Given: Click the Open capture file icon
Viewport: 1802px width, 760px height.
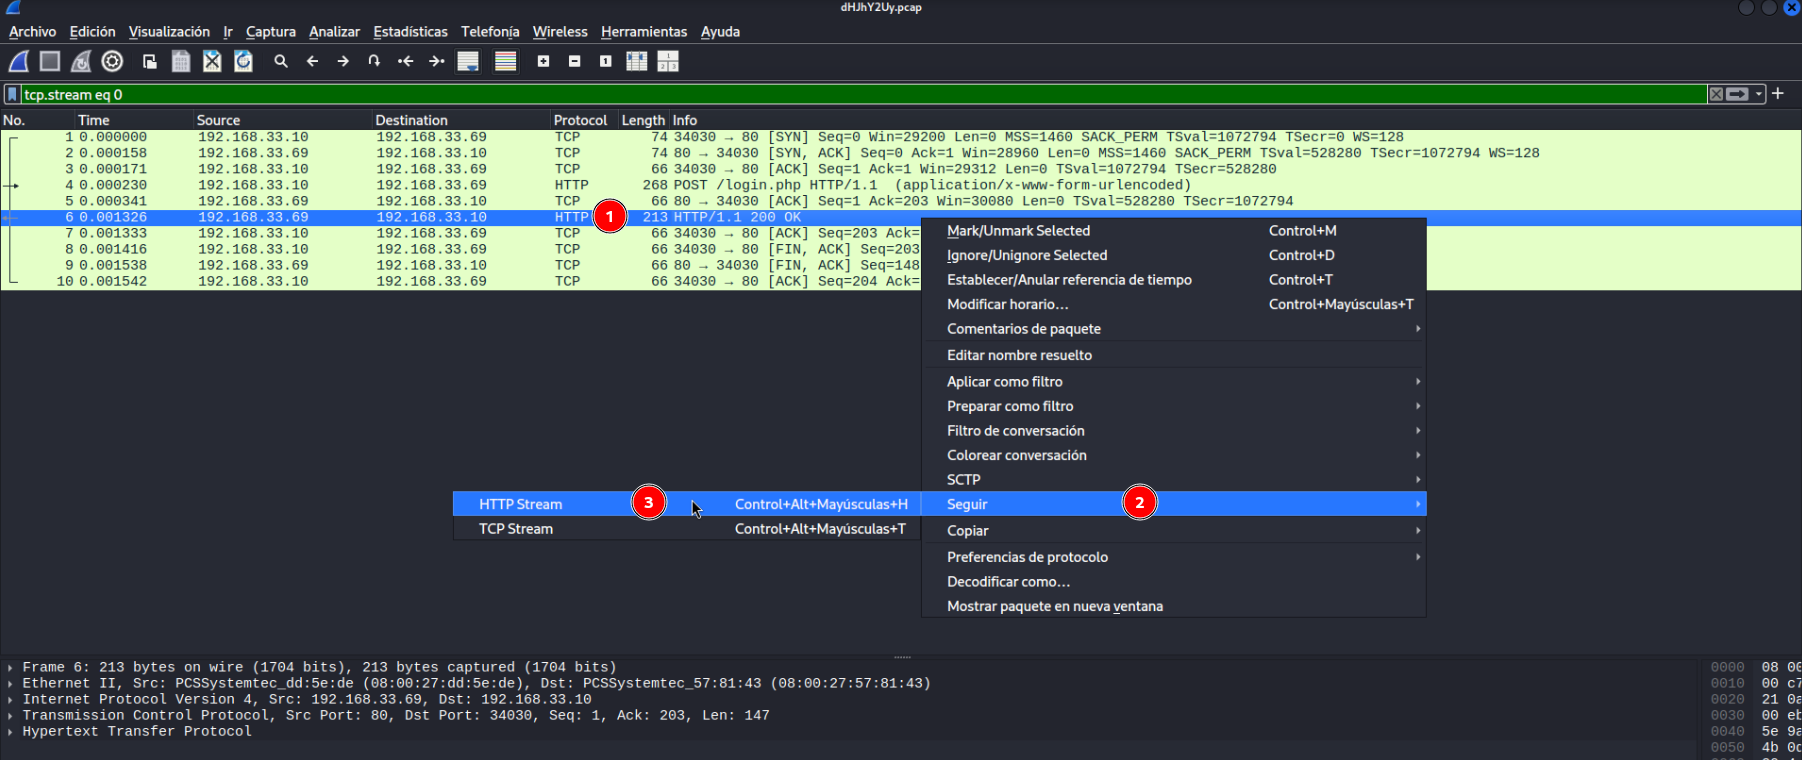Looking at the screenshot, I should pos(149,61).
